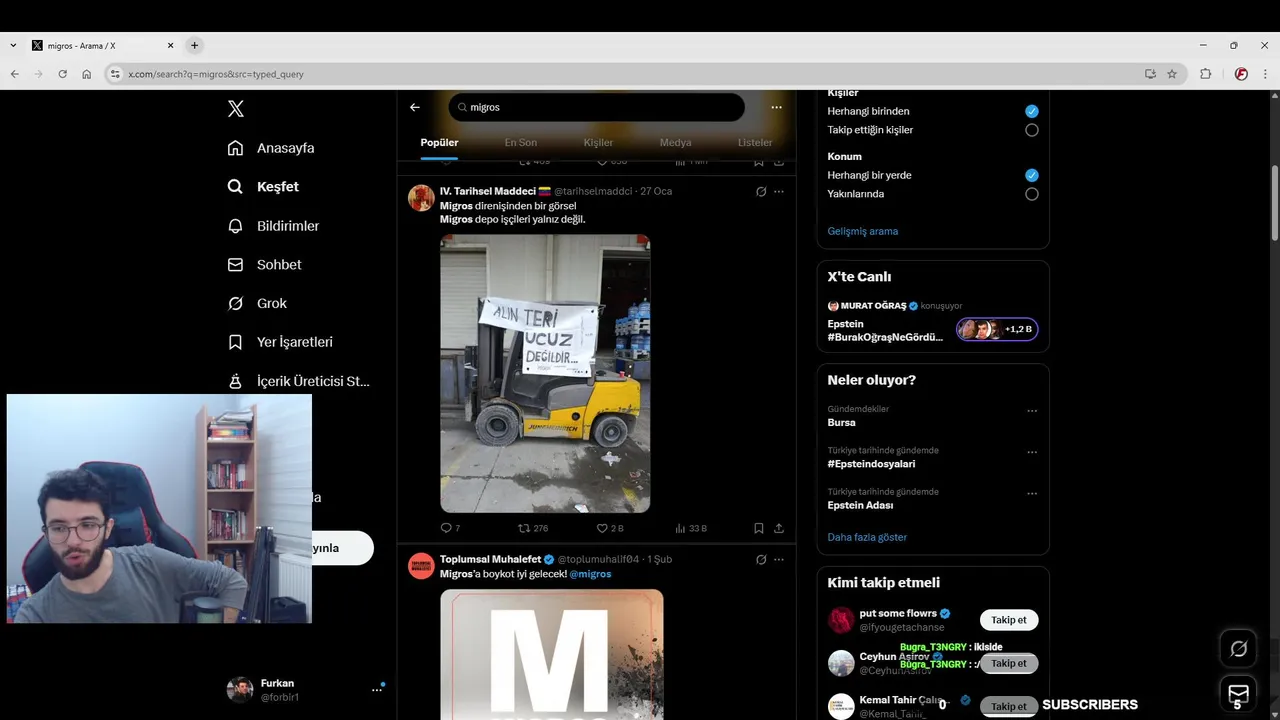The image size is (1280, 720).
Task: Click Grok icon on Toplumsal Muhalefet post
Action: [761, 560]
